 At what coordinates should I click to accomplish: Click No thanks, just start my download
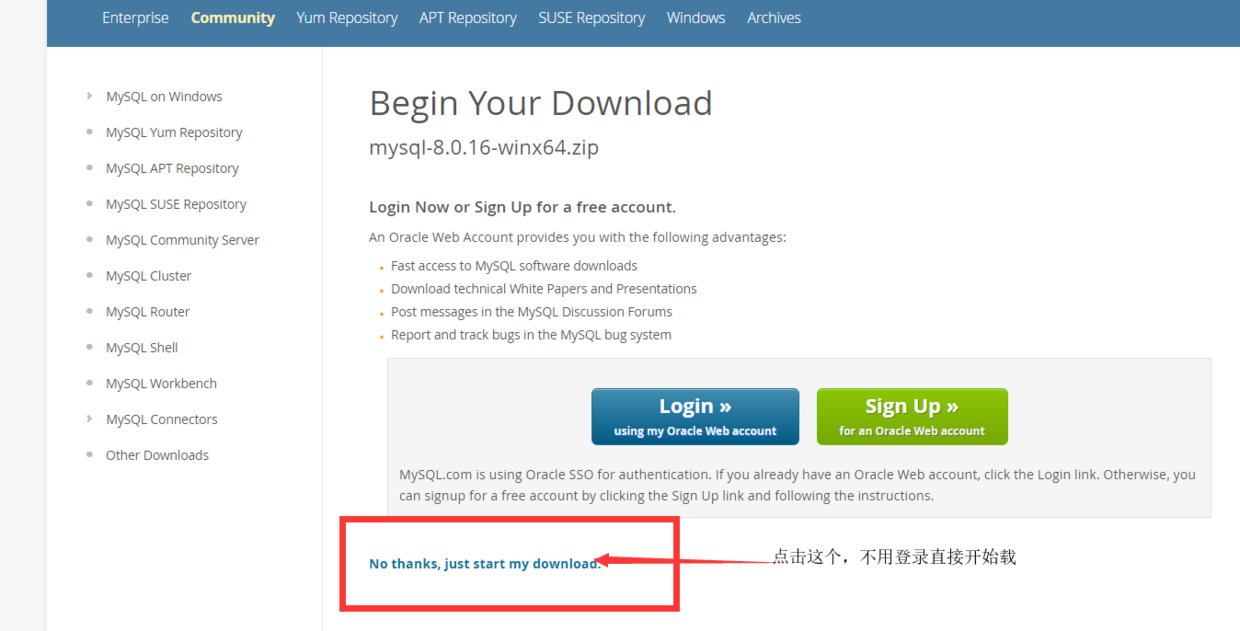485,564
